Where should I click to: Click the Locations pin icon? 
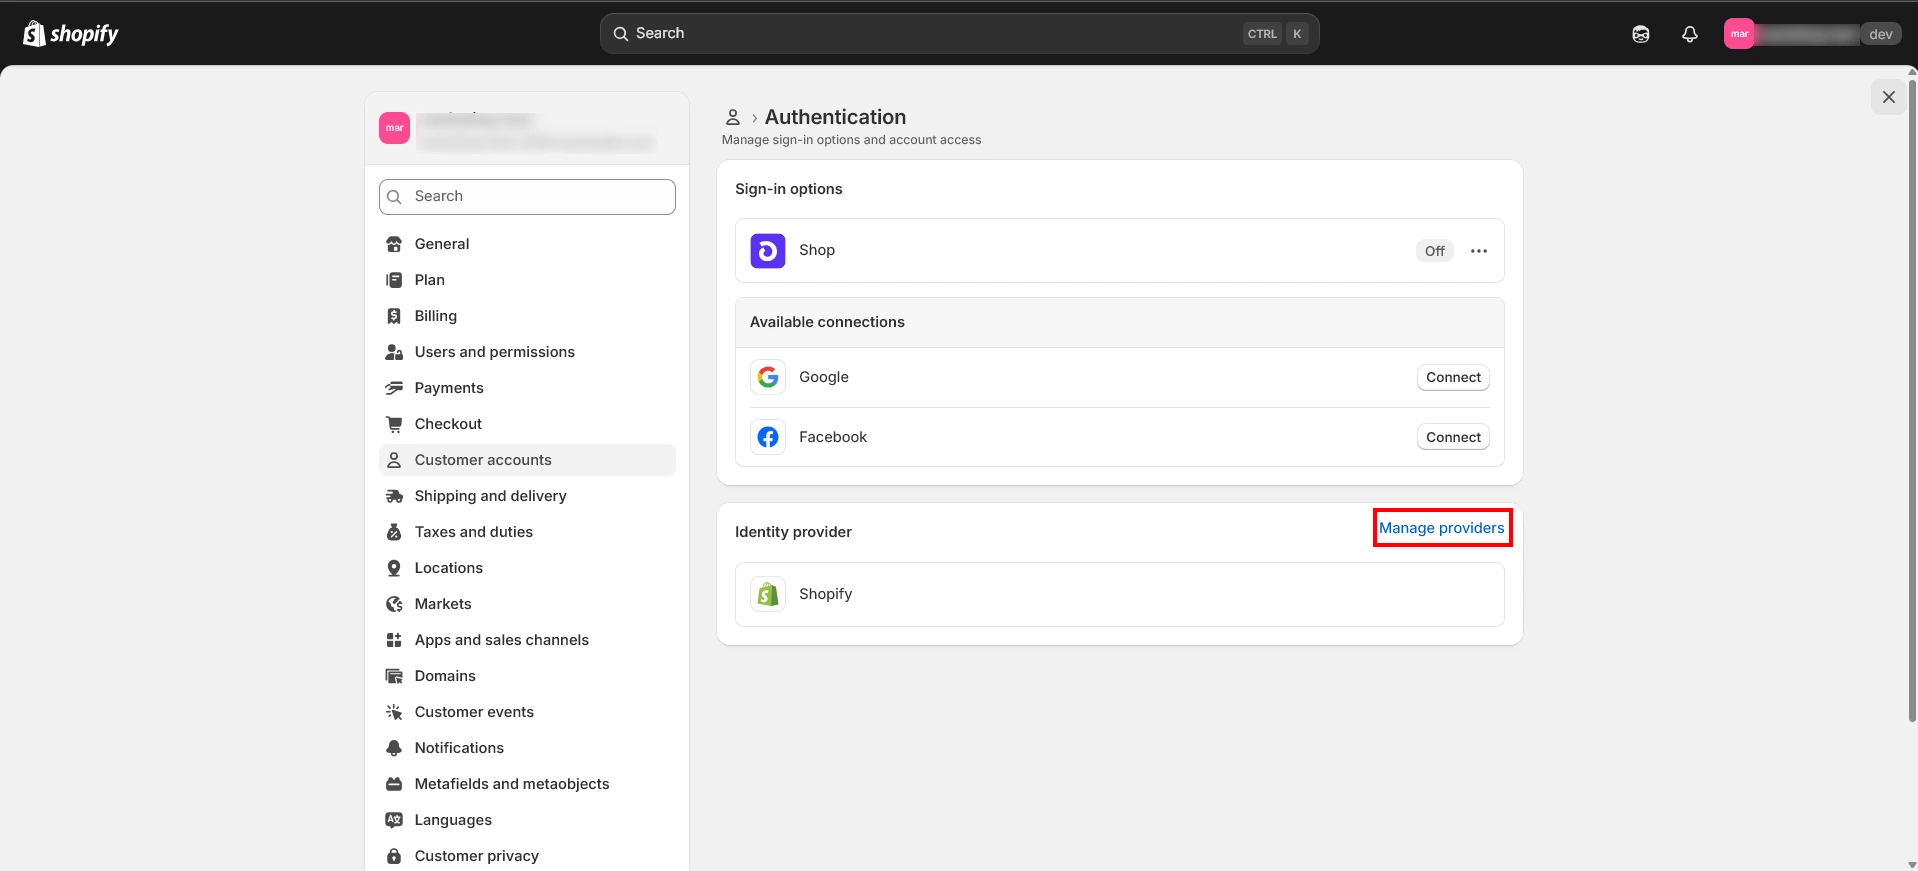point(394,568)
